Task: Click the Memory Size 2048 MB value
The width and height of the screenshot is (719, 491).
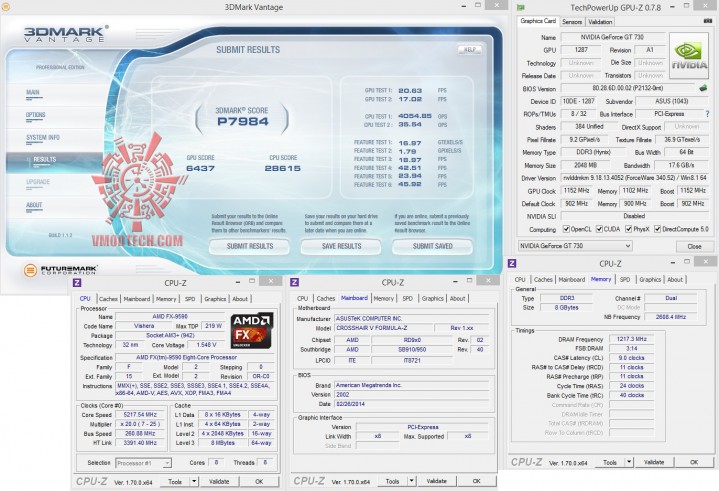Action: tap(585, 165)
